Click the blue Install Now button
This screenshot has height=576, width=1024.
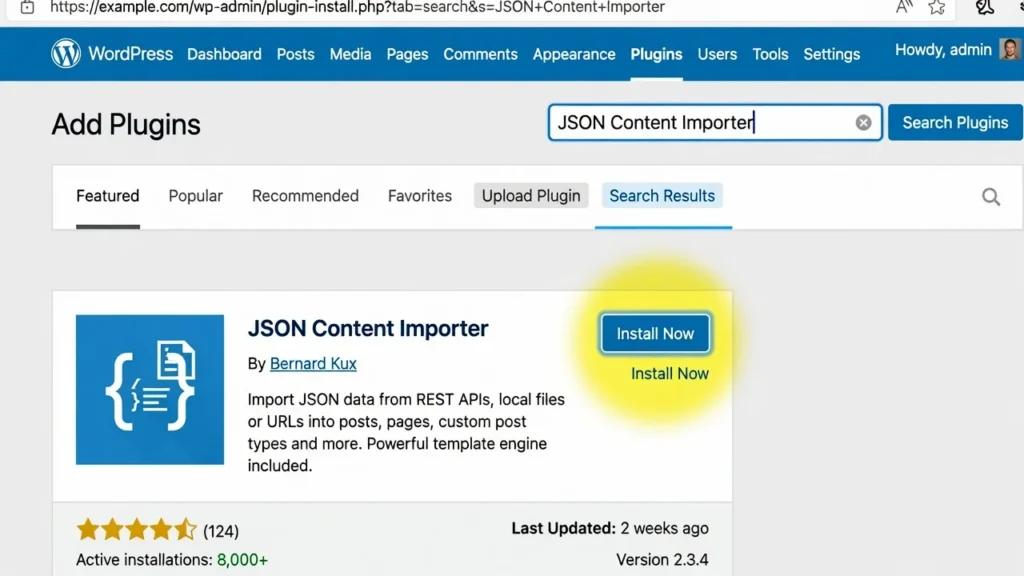click(x=655, y=334)
